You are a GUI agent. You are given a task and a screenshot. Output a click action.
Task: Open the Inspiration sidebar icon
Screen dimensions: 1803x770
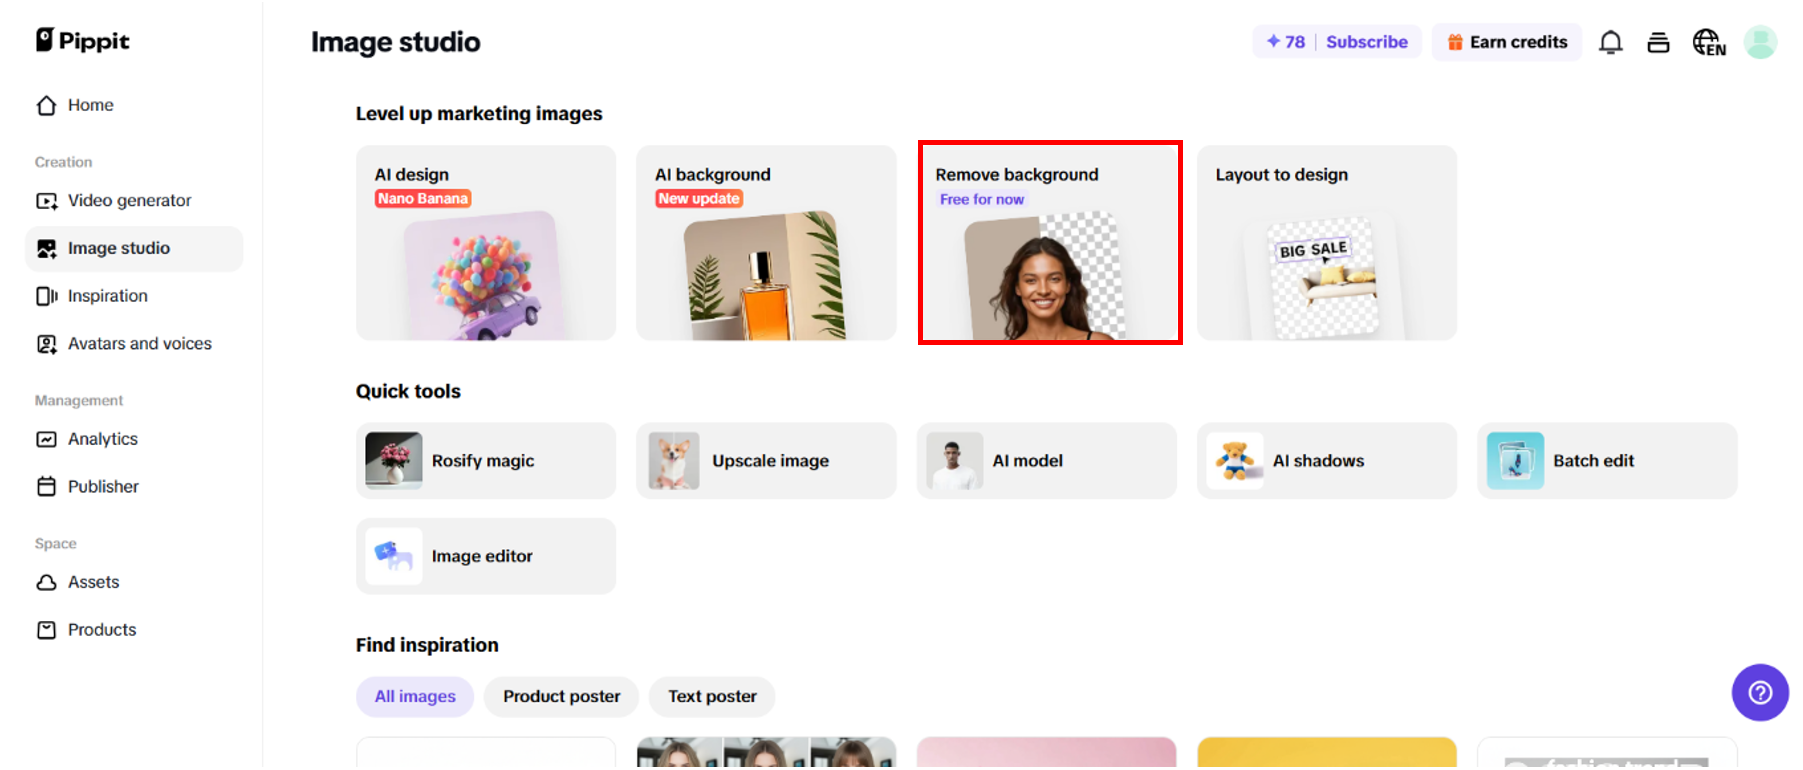pyautogui.click(x=46, y=296)
